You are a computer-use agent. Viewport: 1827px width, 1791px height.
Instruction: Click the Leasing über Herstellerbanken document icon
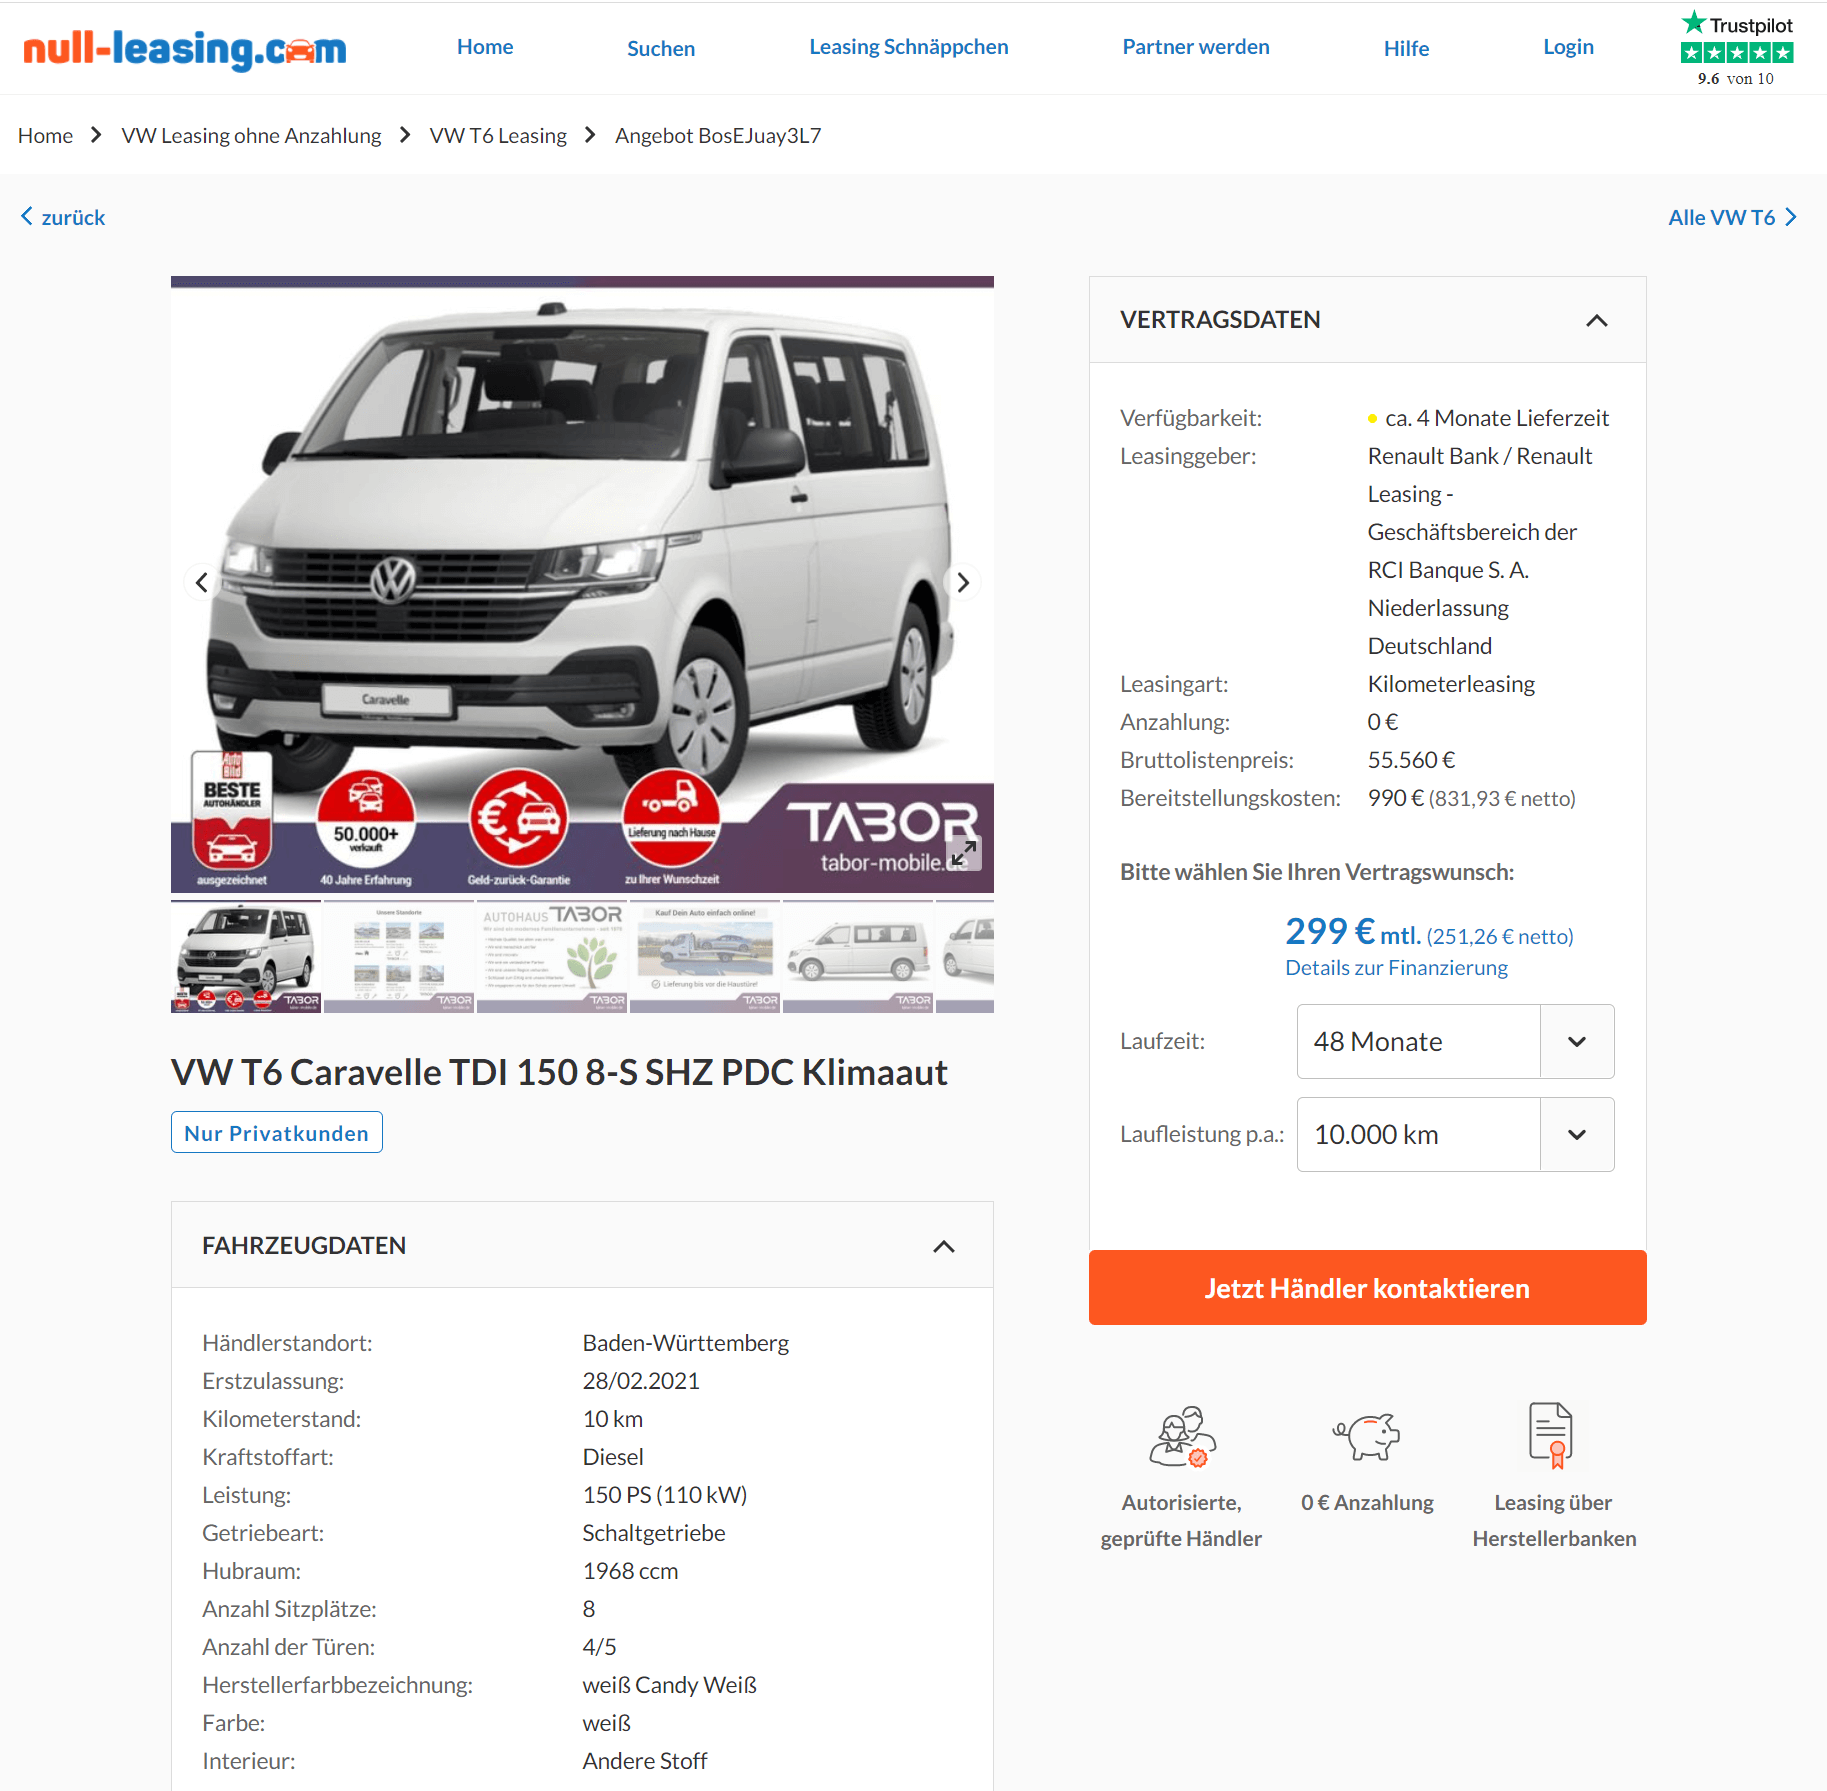(x=1552, y=1435)
